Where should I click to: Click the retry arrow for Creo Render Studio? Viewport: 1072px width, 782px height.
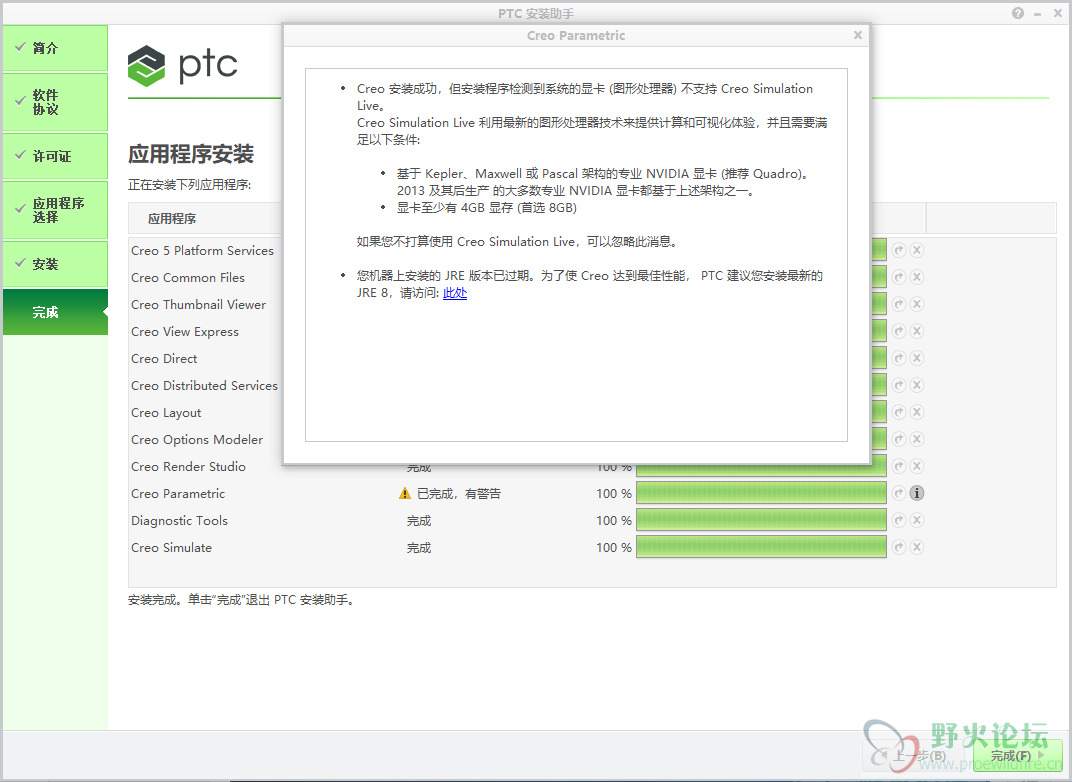(899, 466)
